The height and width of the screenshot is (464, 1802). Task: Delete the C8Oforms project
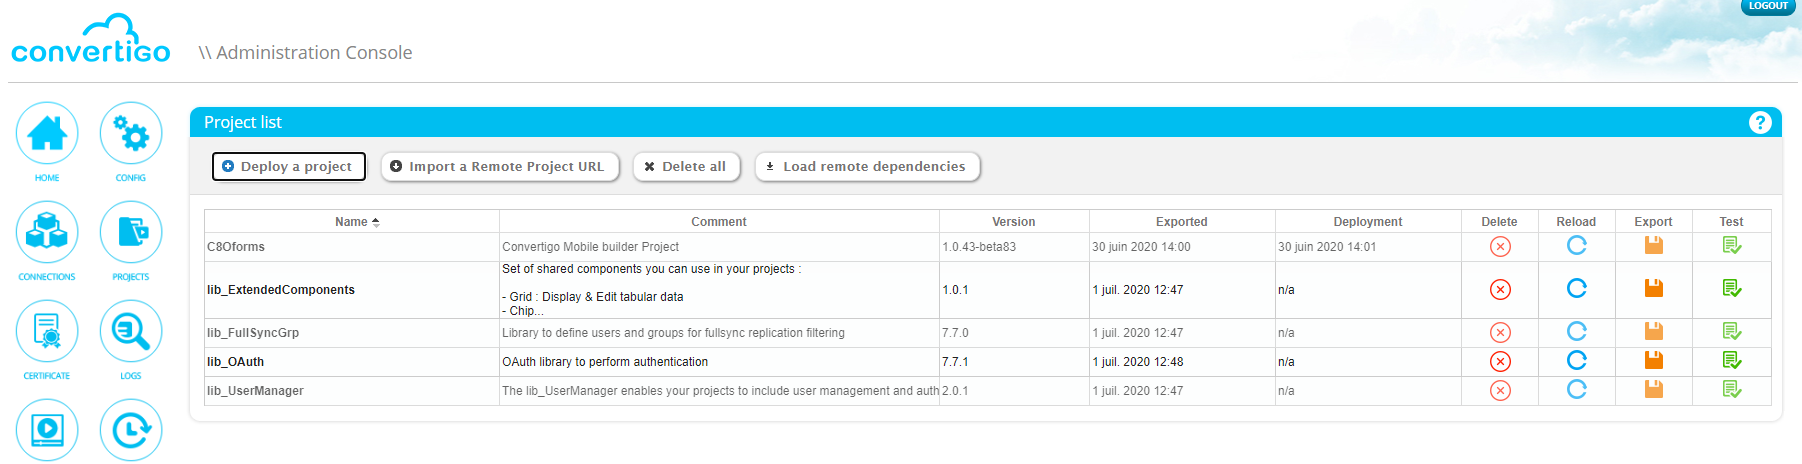1500,247
